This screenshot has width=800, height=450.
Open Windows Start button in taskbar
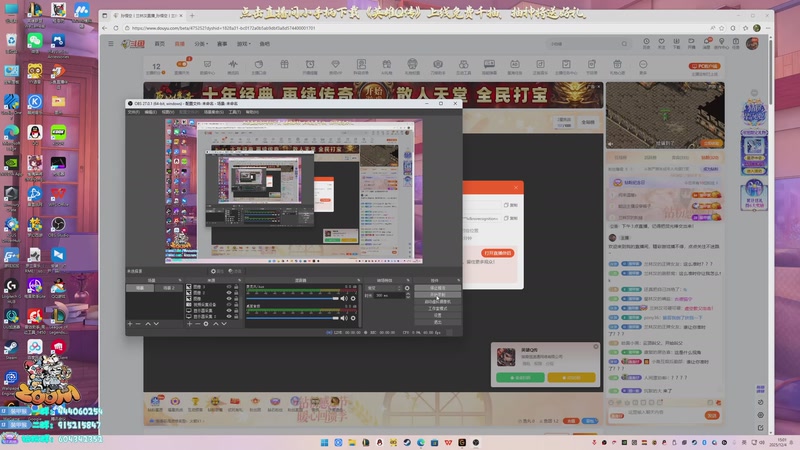coord(324,442)
